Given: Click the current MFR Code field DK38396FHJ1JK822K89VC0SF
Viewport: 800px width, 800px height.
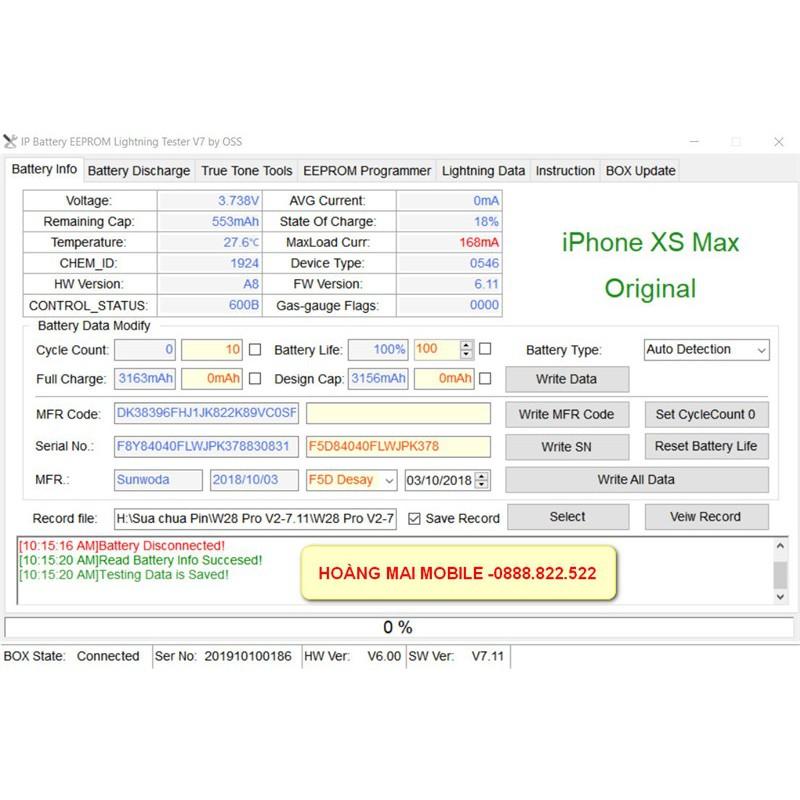Looking at the screenshot, I should pyautogui.click(x=206, y=413).
